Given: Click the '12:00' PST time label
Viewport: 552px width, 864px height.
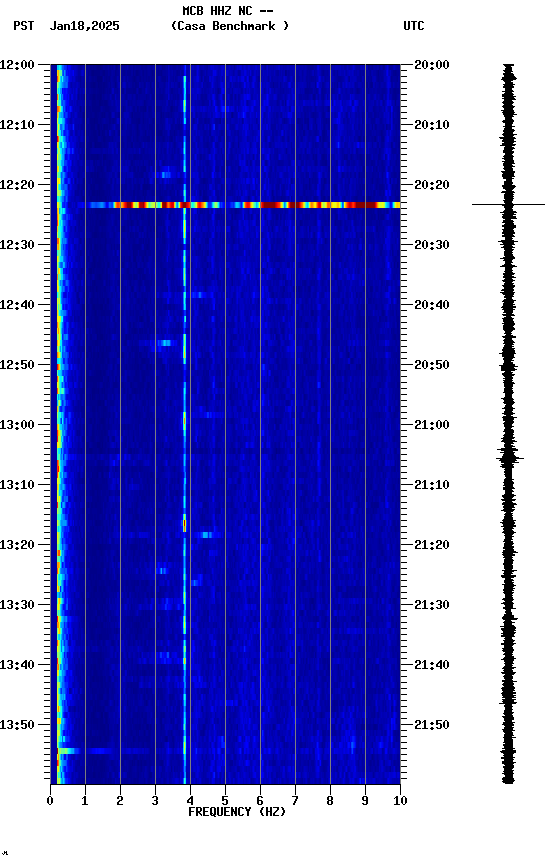Looking at the screenshot, I should click(x=17, y=65).
